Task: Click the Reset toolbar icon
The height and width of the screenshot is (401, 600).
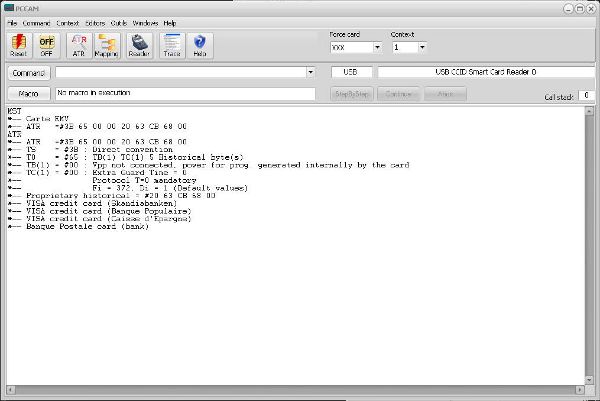Action: pos(19,46)
